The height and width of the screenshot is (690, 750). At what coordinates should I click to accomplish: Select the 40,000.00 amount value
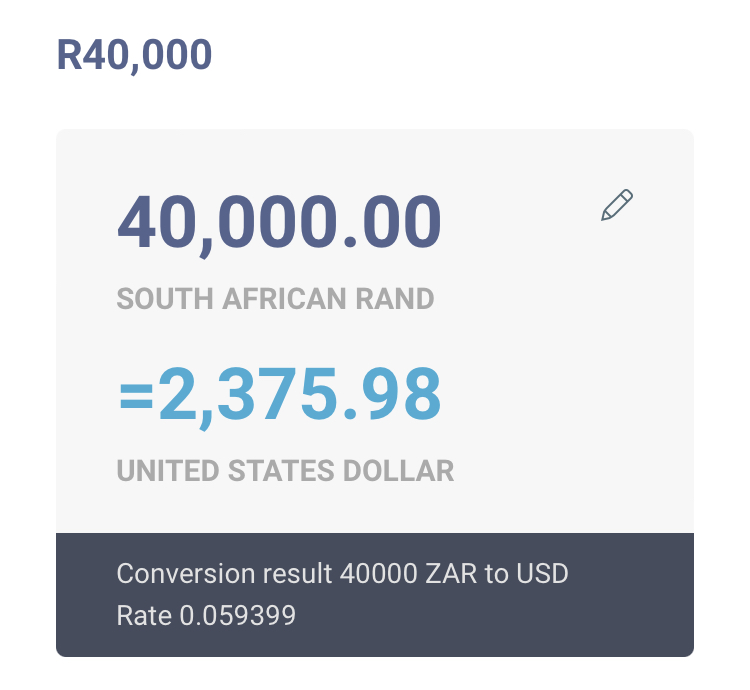click(x=279, y=223)
